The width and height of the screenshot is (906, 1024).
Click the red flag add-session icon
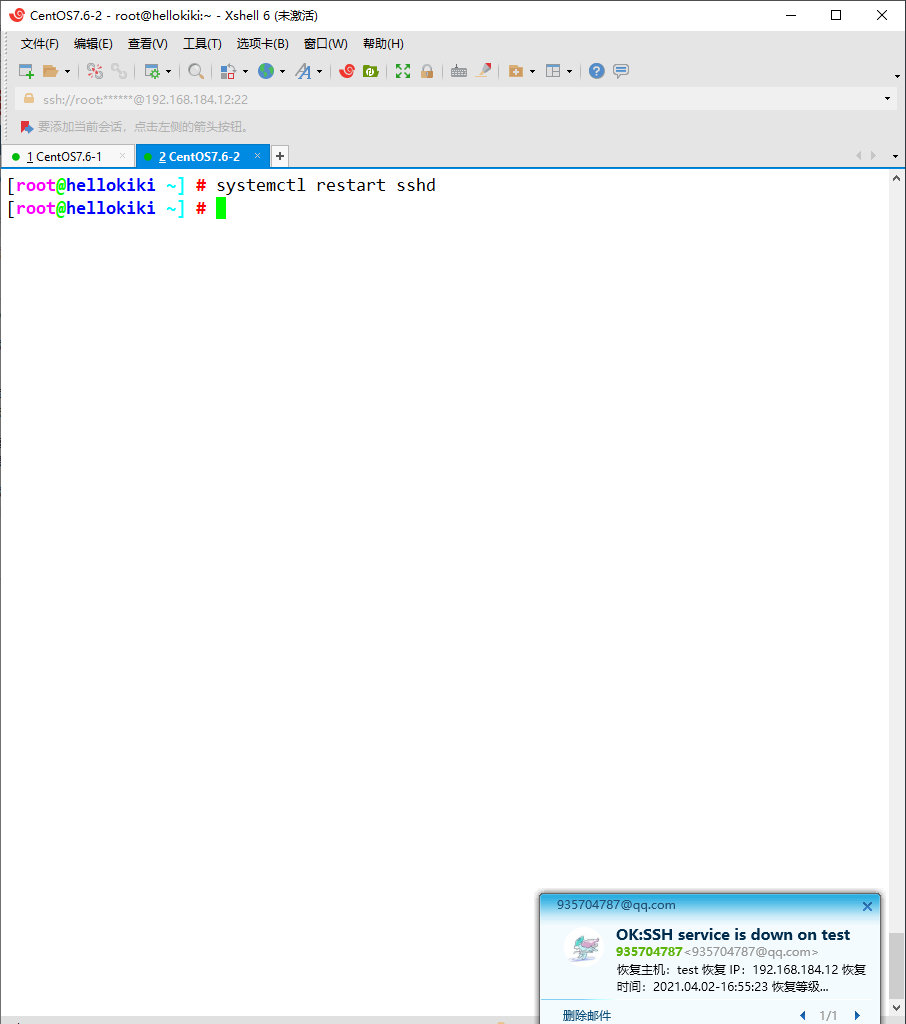click(x=26, y=127)
